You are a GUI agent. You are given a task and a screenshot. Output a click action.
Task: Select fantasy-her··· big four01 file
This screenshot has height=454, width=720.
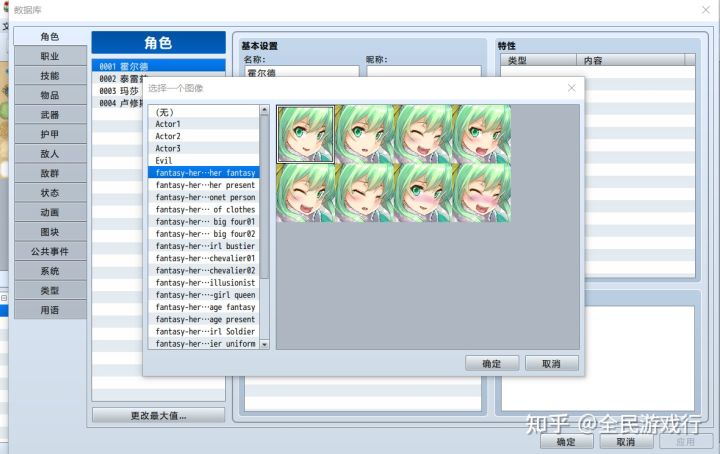tap(204, 221)
